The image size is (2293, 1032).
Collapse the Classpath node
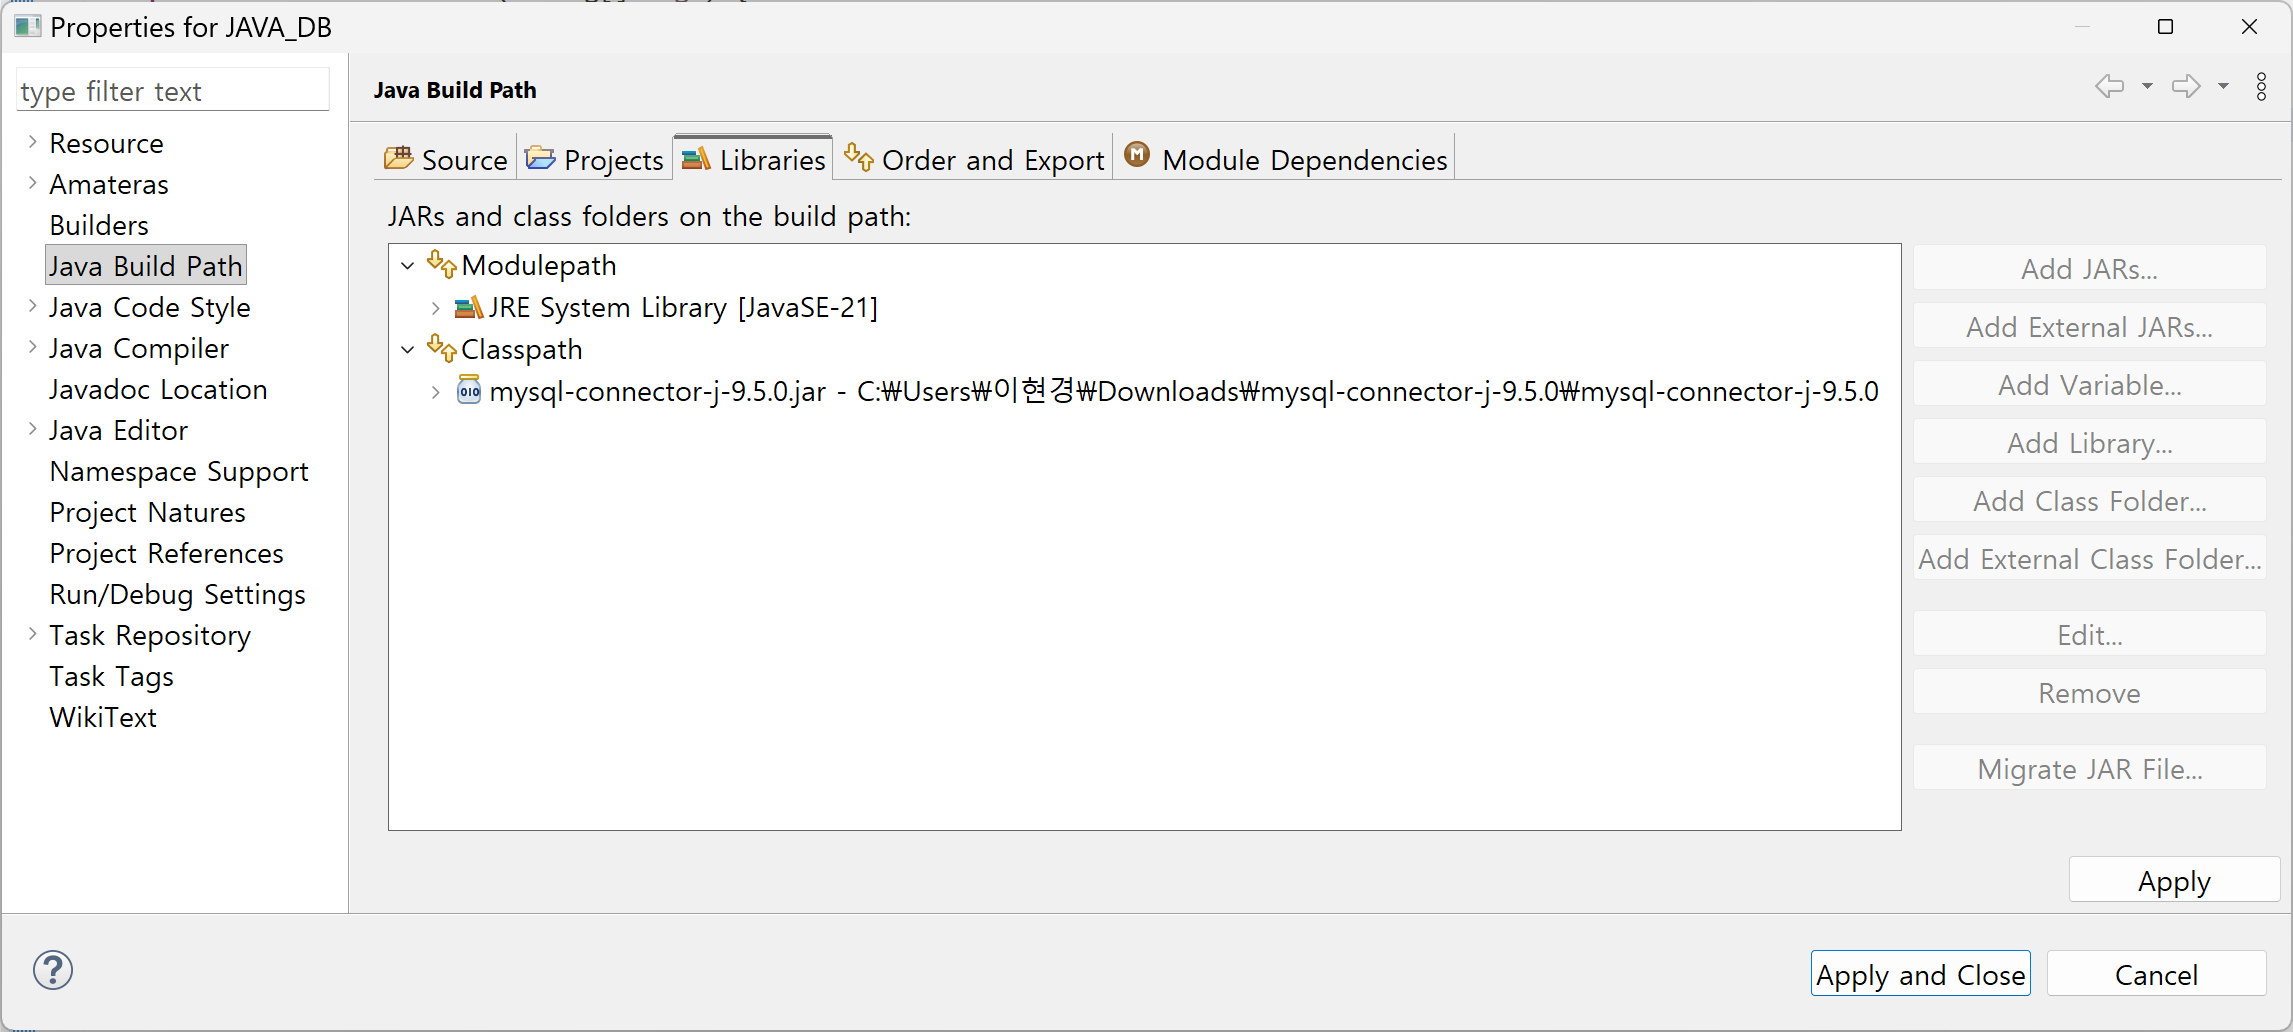pos(407,349)
